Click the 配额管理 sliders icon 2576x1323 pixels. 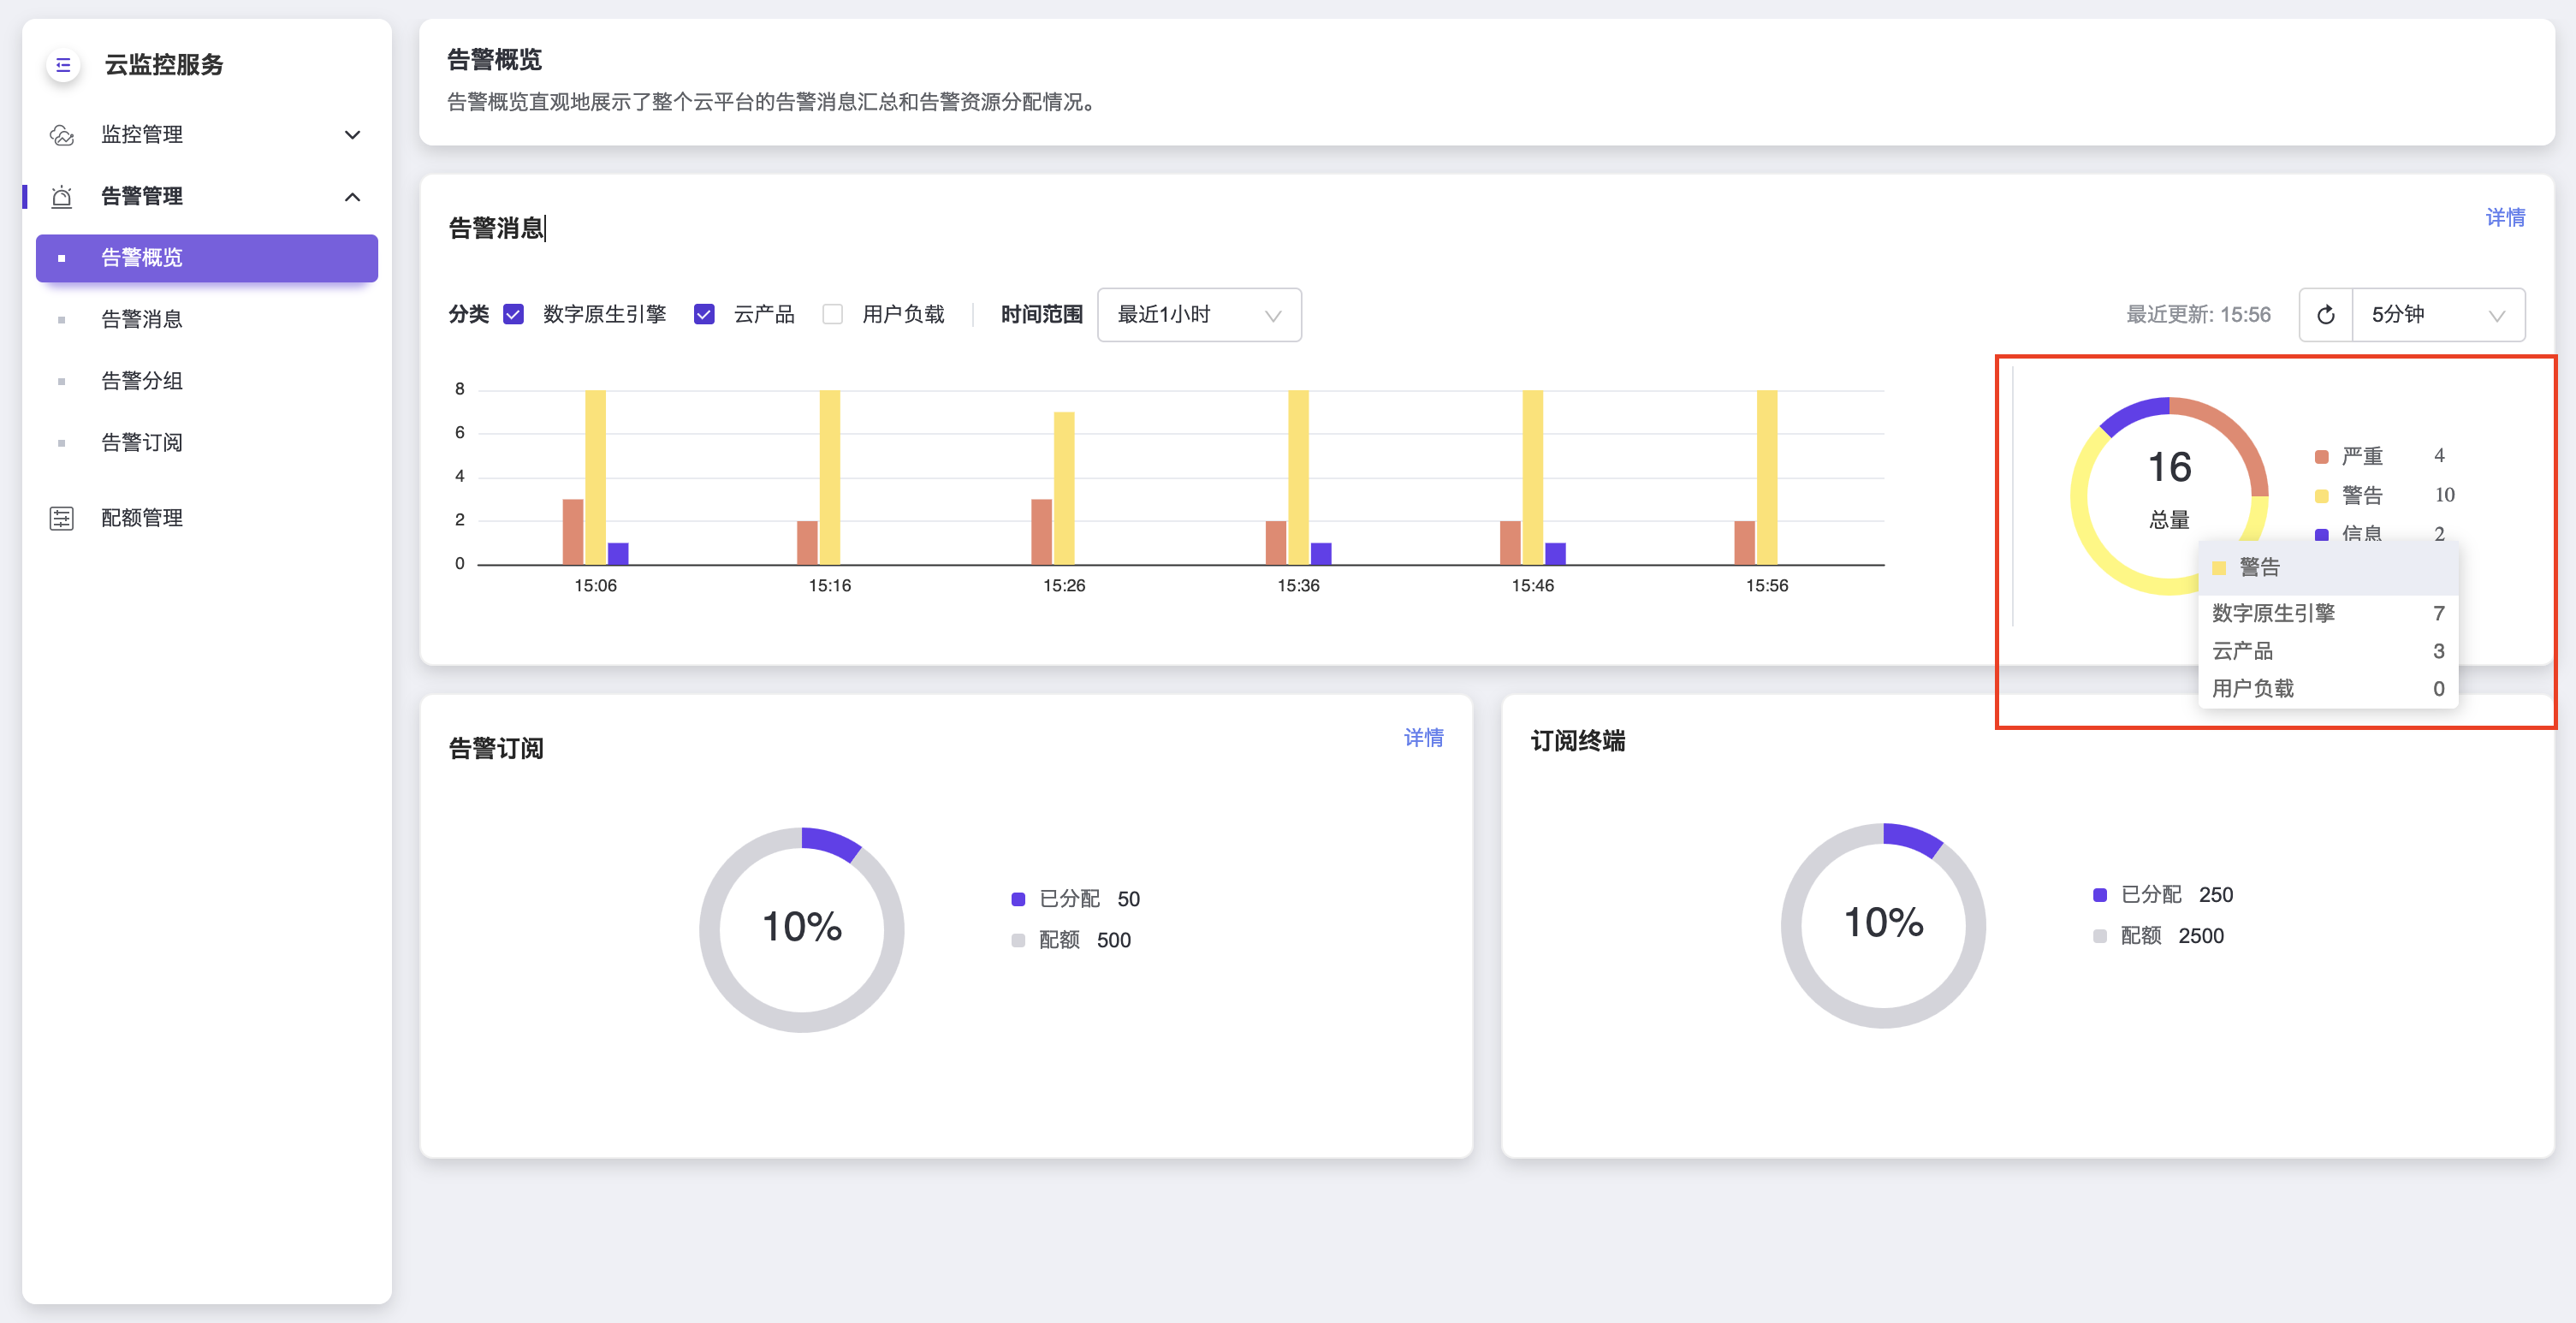pos(62,518)
